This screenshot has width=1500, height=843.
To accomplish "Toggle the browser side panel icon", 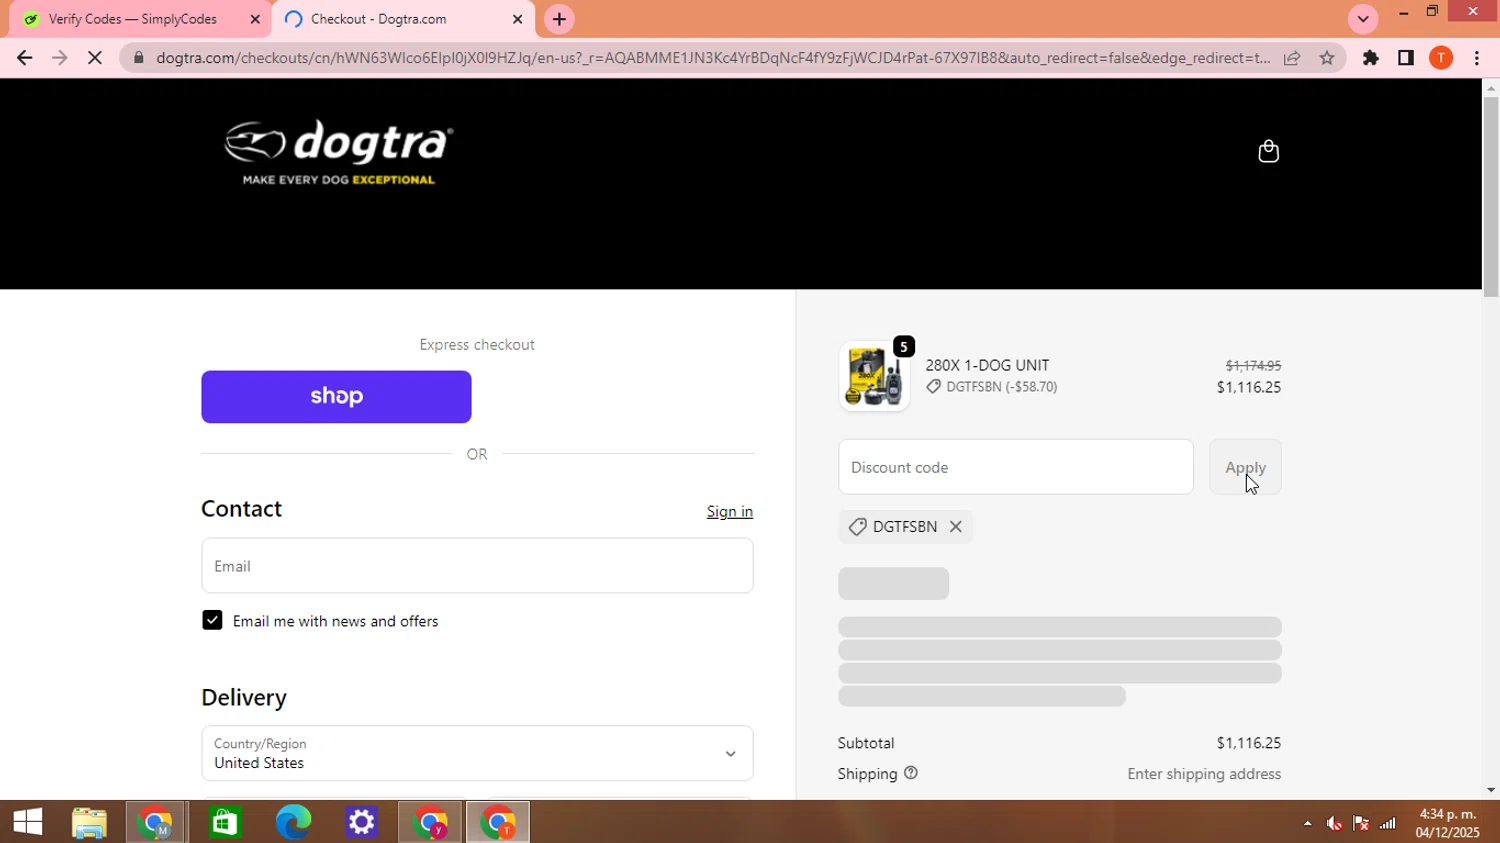I will click(x=1406, y=58).
